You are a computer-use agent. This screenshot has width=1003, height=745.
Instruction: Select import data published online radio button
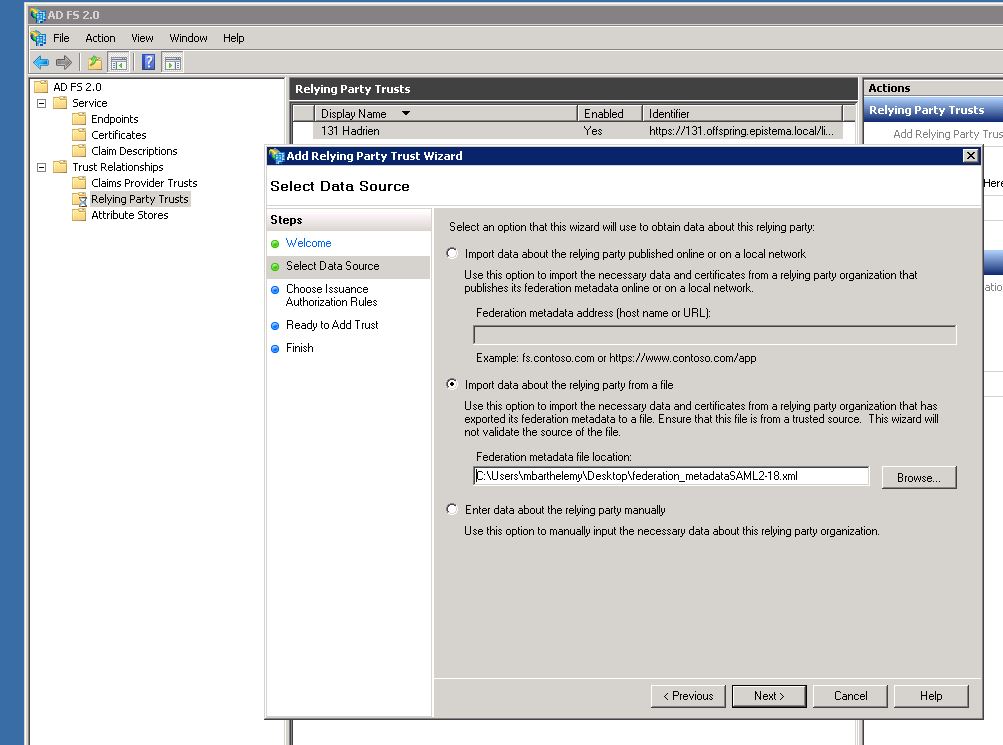pos(452,253)
